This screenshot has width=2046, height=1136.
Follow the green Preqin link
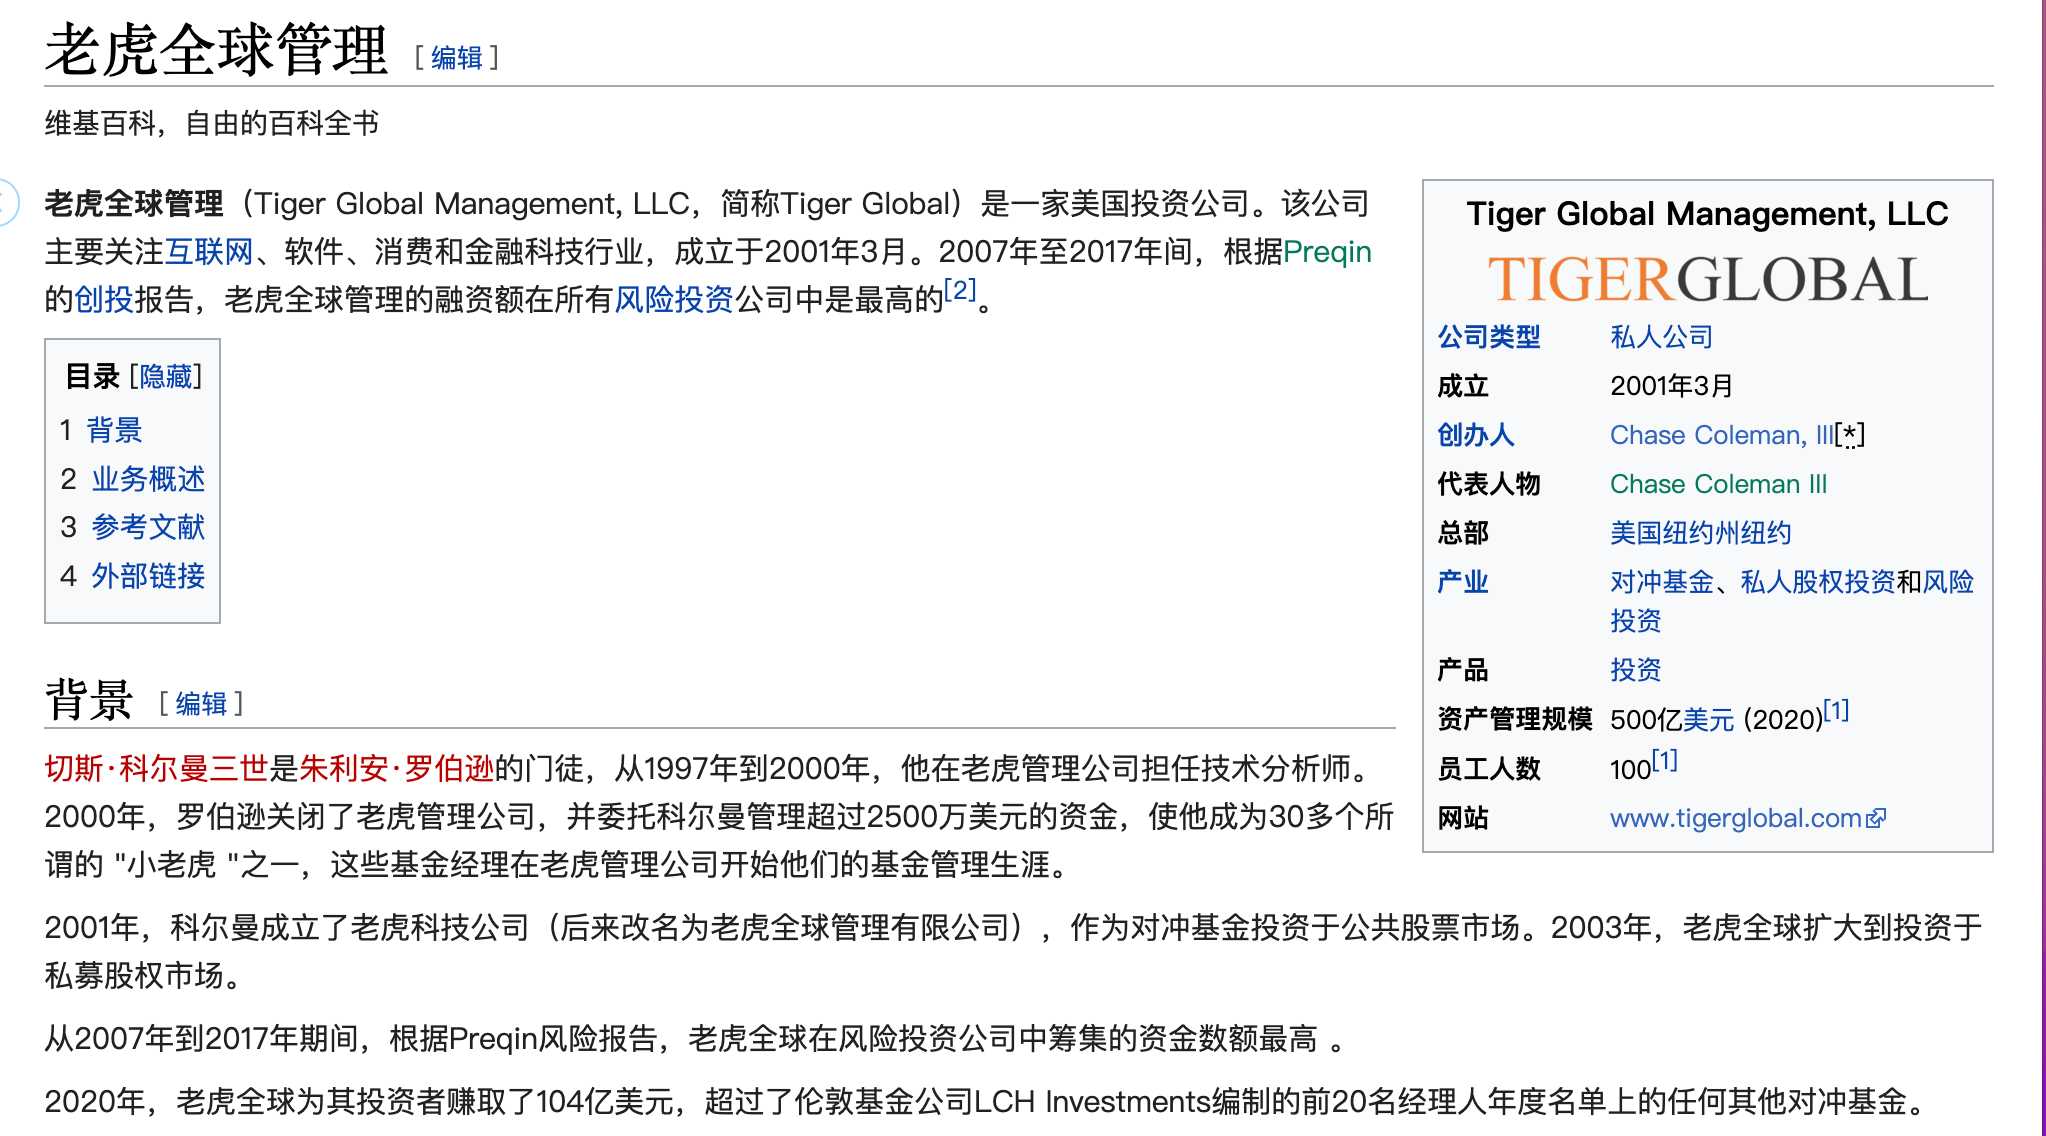(x=1326, y=251)
